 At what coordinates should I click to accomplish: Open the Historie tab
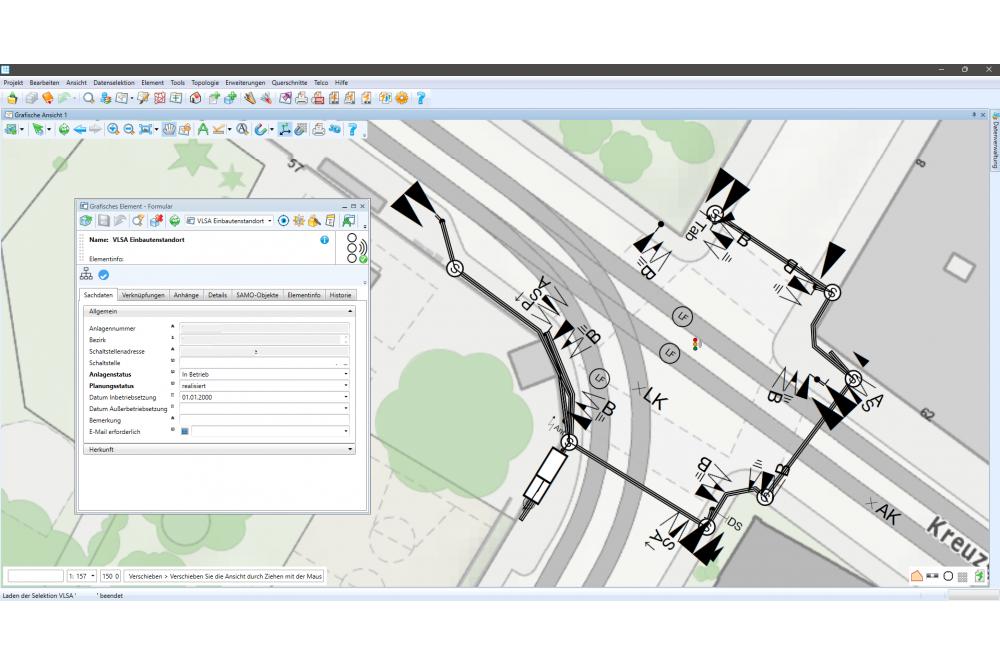(x=340, y=295)
